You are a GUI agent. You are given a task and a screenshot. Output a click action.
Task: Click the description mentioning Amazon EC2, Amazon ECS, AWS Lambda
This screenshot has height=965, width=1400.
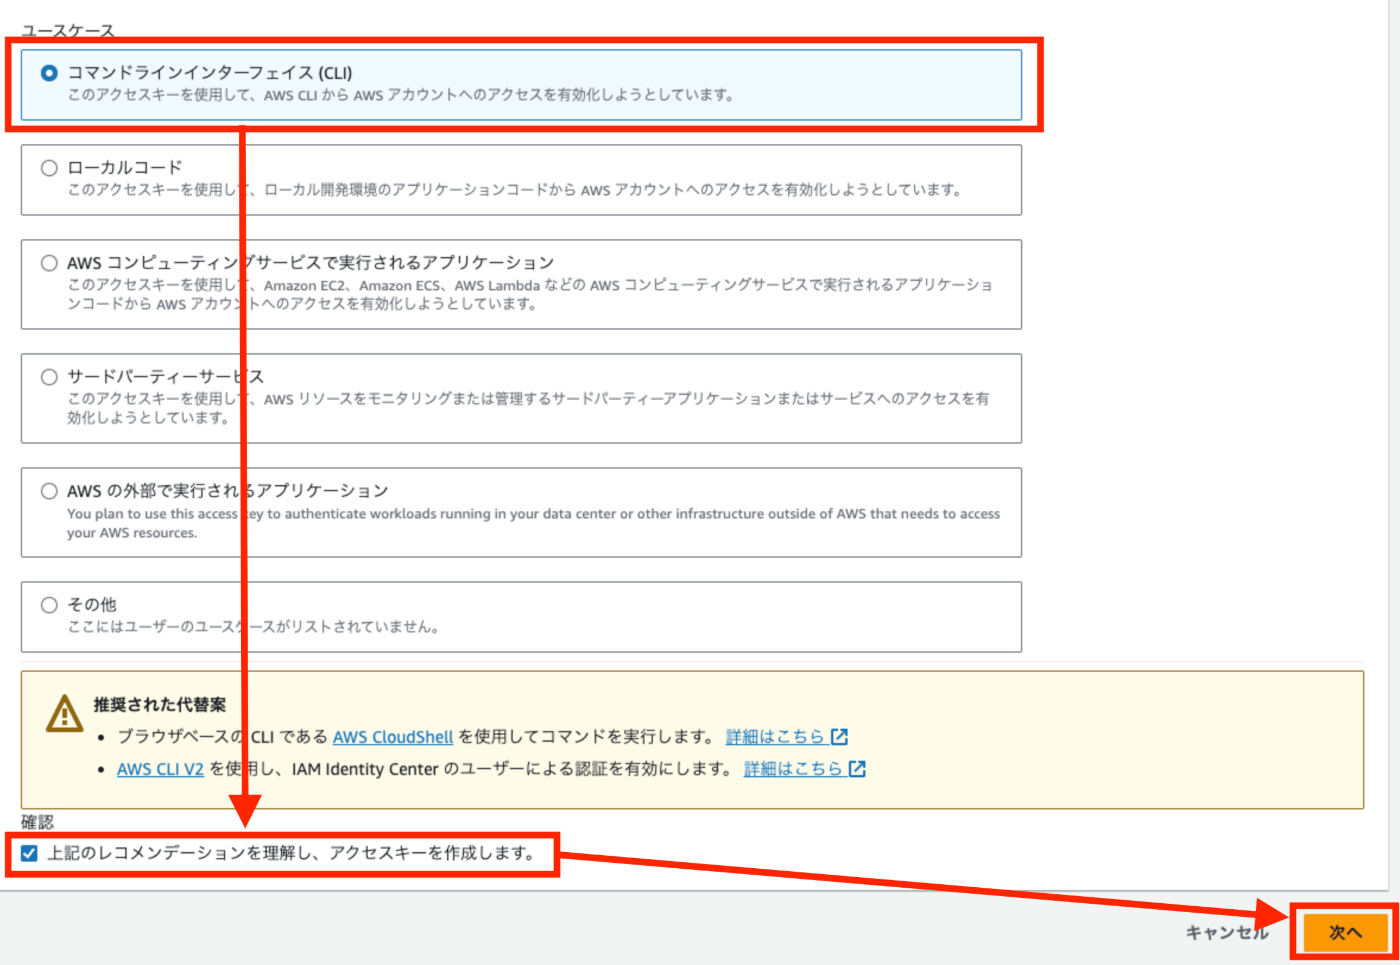pos(530,294)
